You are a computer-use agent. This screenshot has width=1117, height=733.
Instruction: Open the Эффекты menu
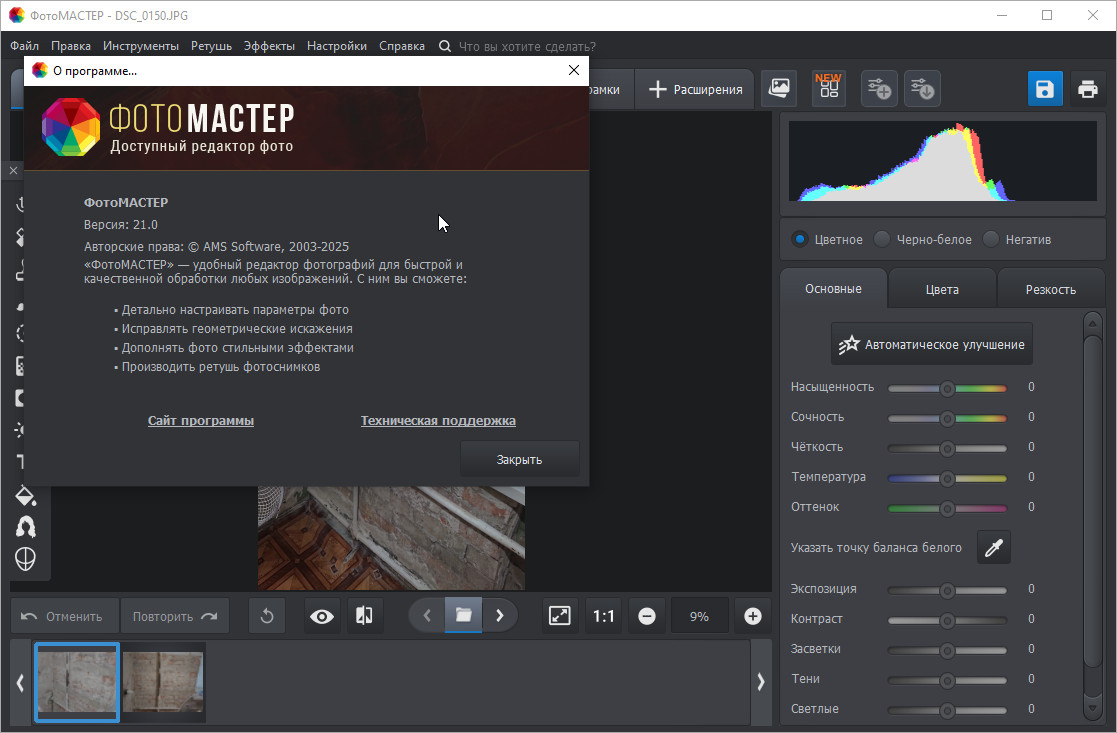pos(269,46)
